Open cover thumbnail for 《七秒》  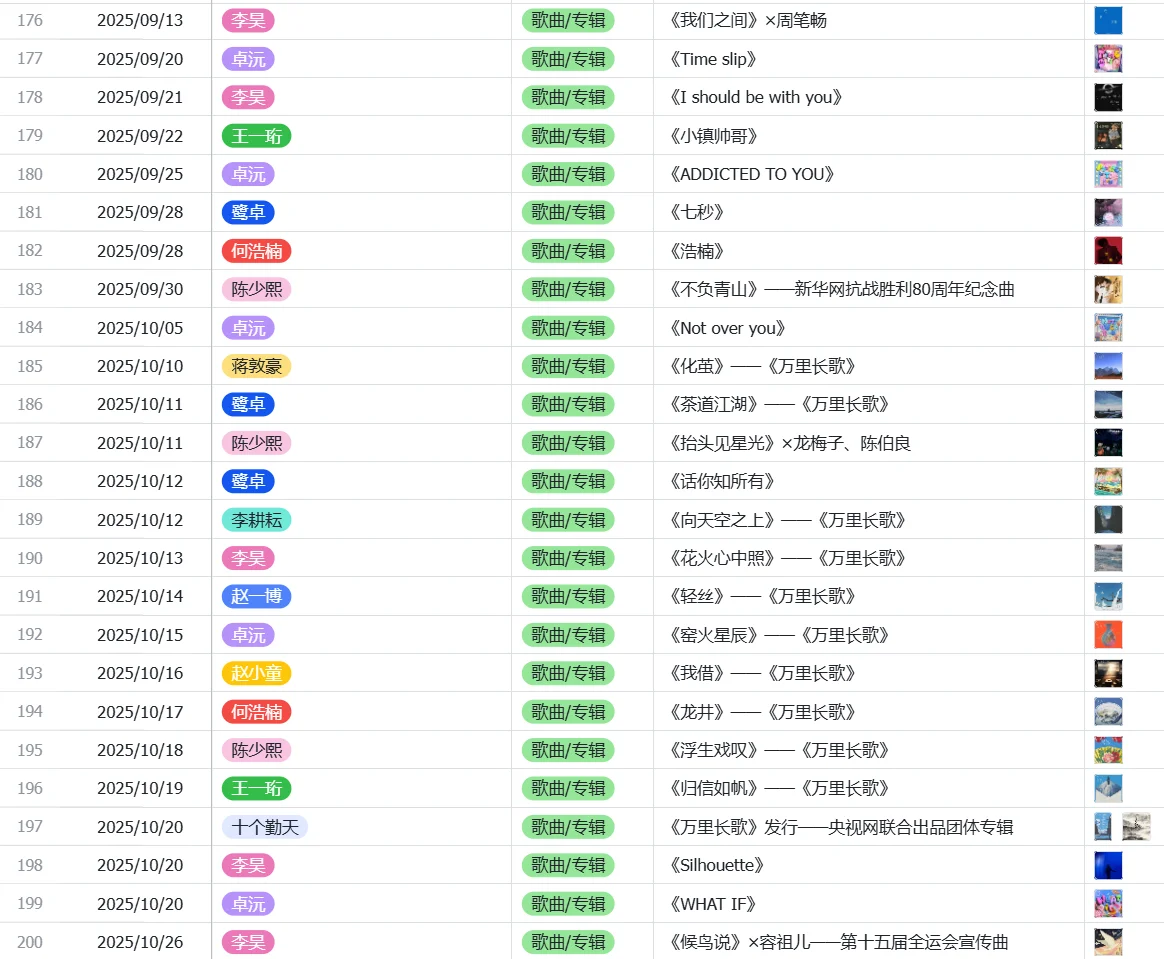pos(1108,212)
